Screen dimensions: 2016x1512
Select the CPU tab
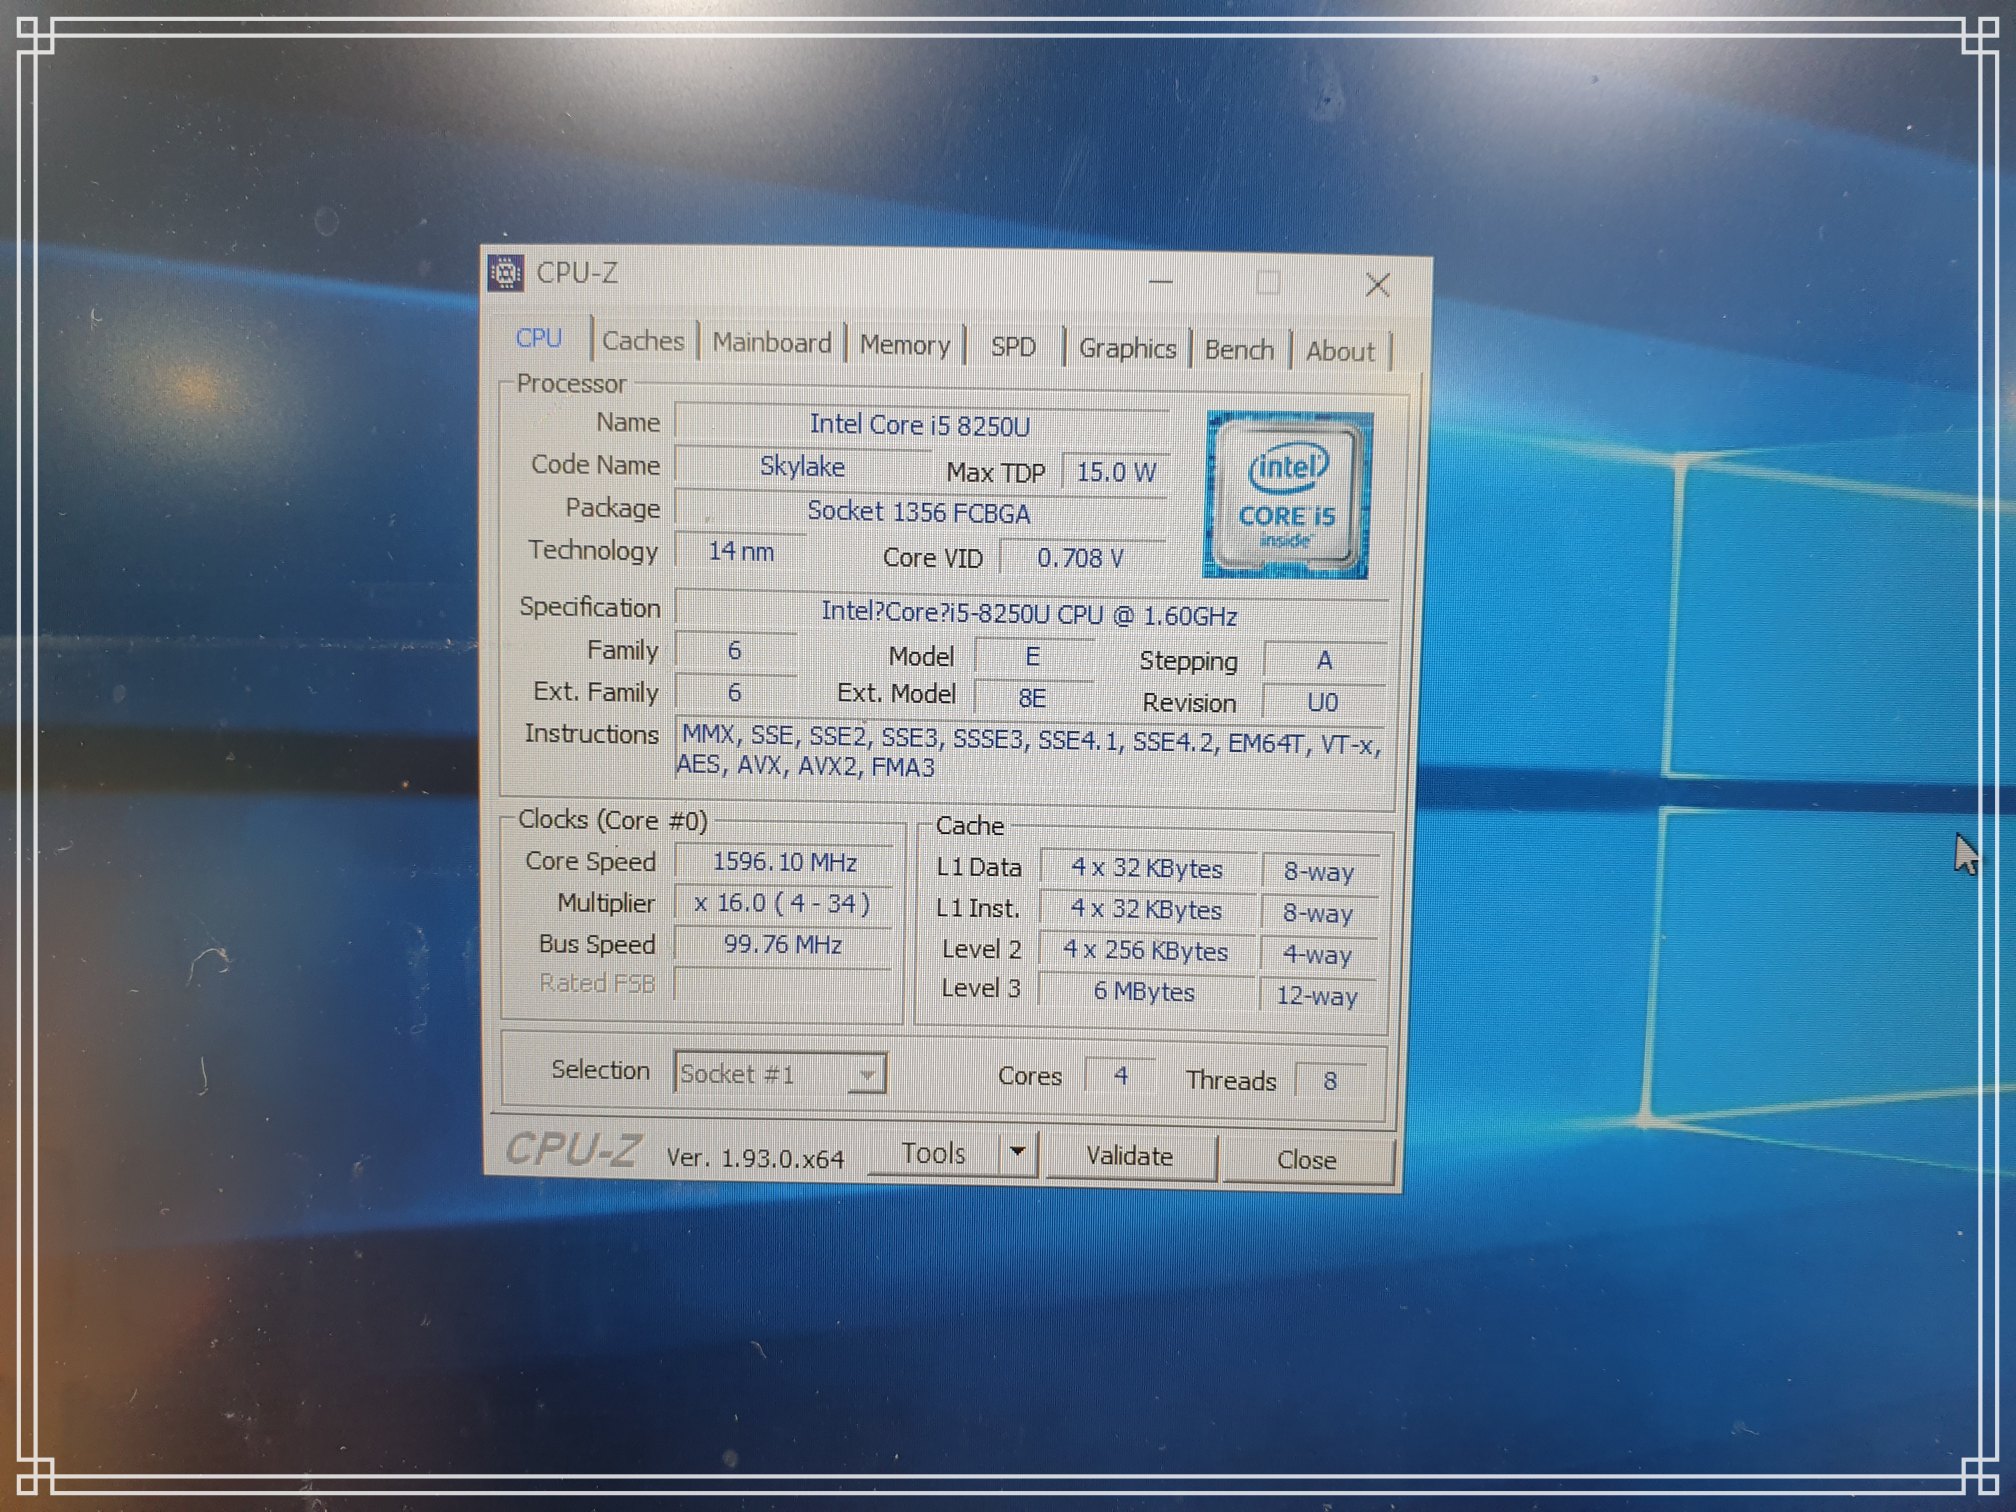click(x=539, y=339)
